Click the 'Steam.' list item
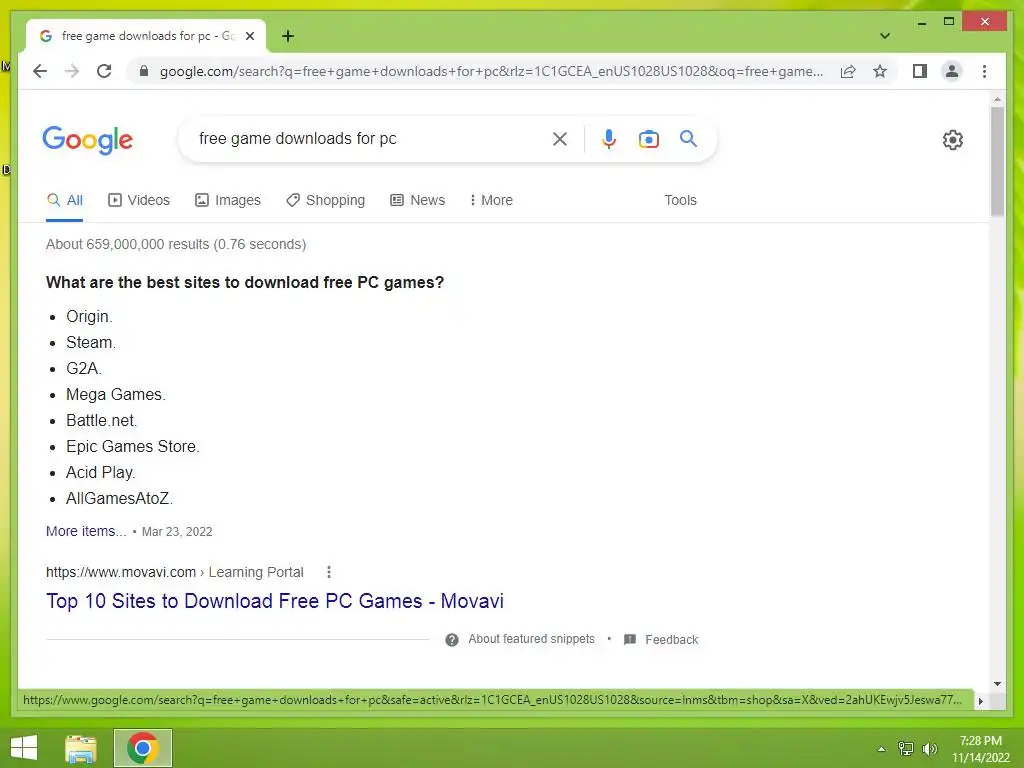Viewport: 1024px width, 768px height. coord(91,343)
